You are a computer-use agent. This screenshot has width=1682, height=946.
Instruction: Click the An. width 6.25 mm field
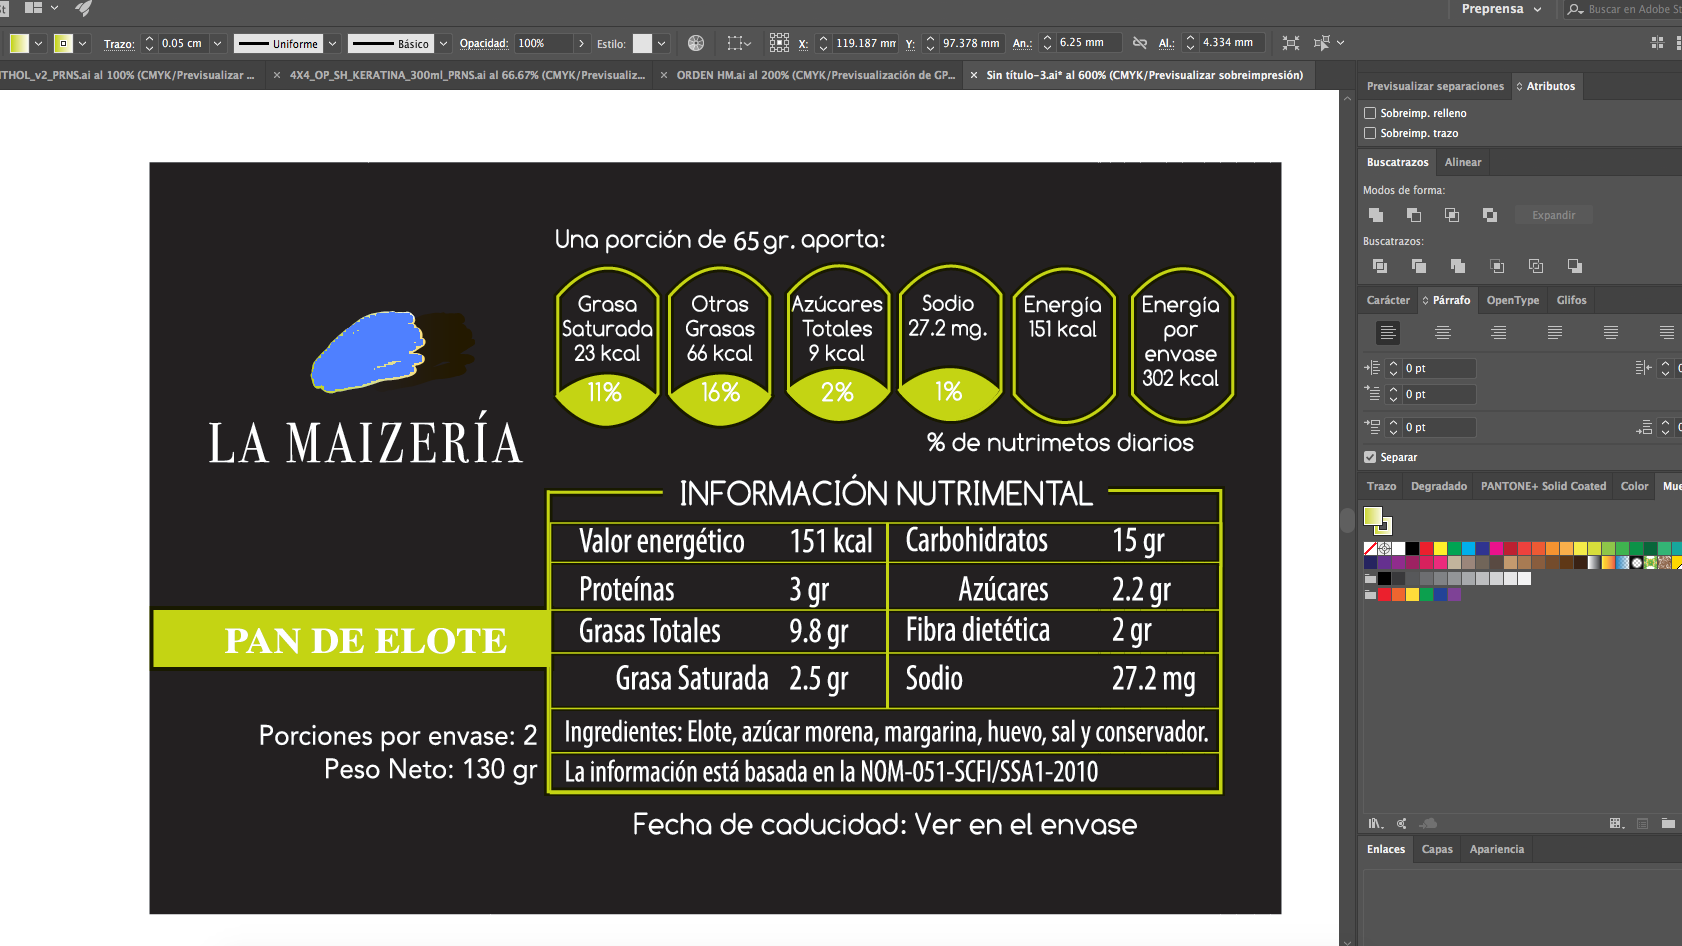click(1087, 43)
